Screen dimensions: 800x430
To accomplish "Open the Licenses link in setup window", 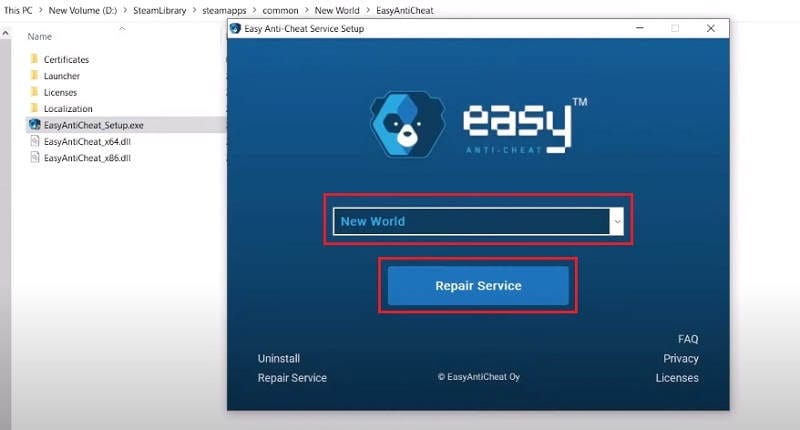I will (677, 378).
